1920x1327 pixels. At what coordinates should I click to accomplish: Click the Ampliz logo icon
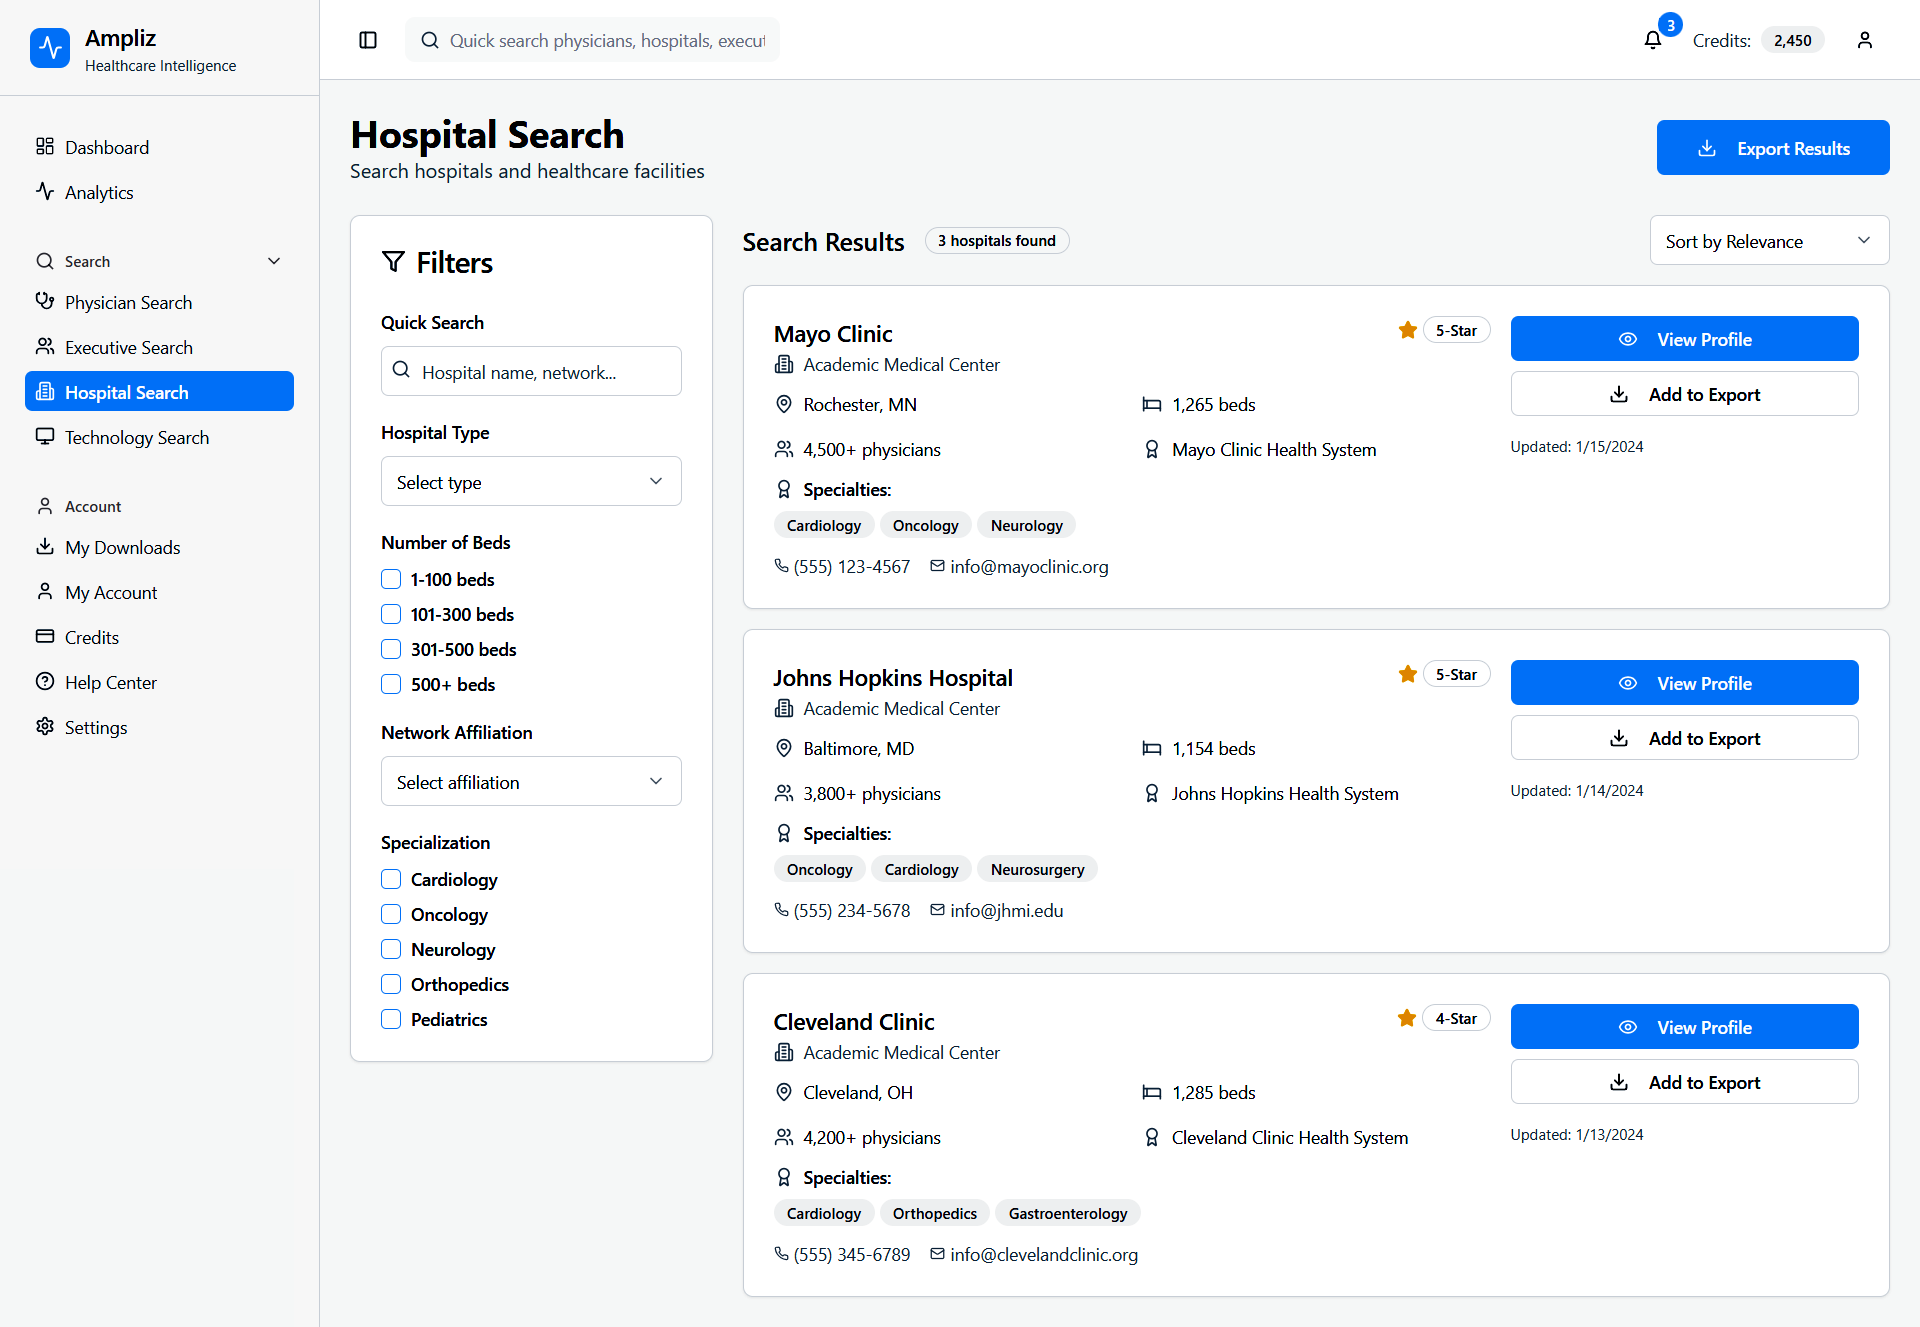tap(50, 48)
